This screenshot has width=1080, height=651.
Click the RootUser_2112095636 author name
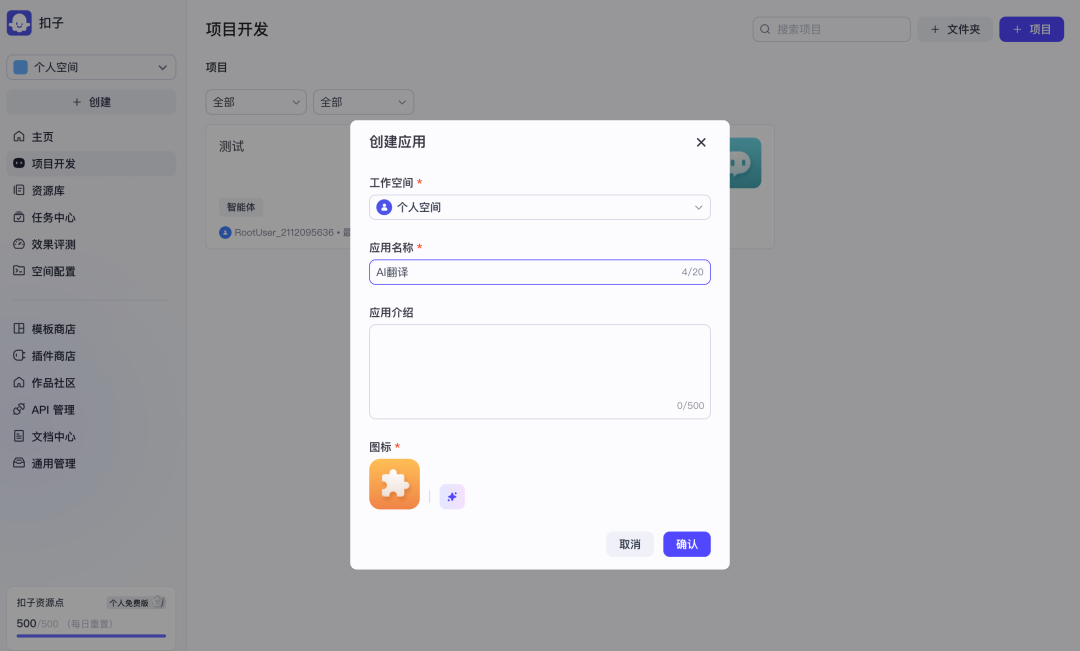click(x=284, y=233)
